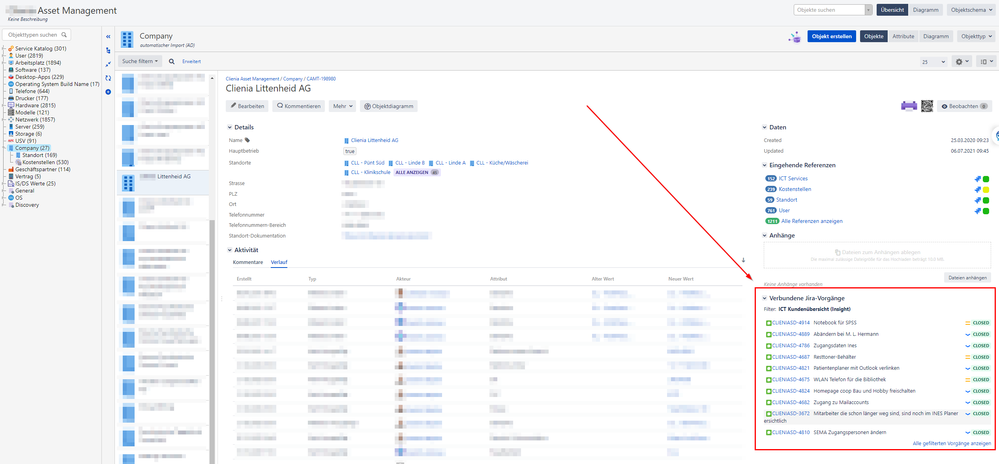Open the QR code icon

(926, 106)
